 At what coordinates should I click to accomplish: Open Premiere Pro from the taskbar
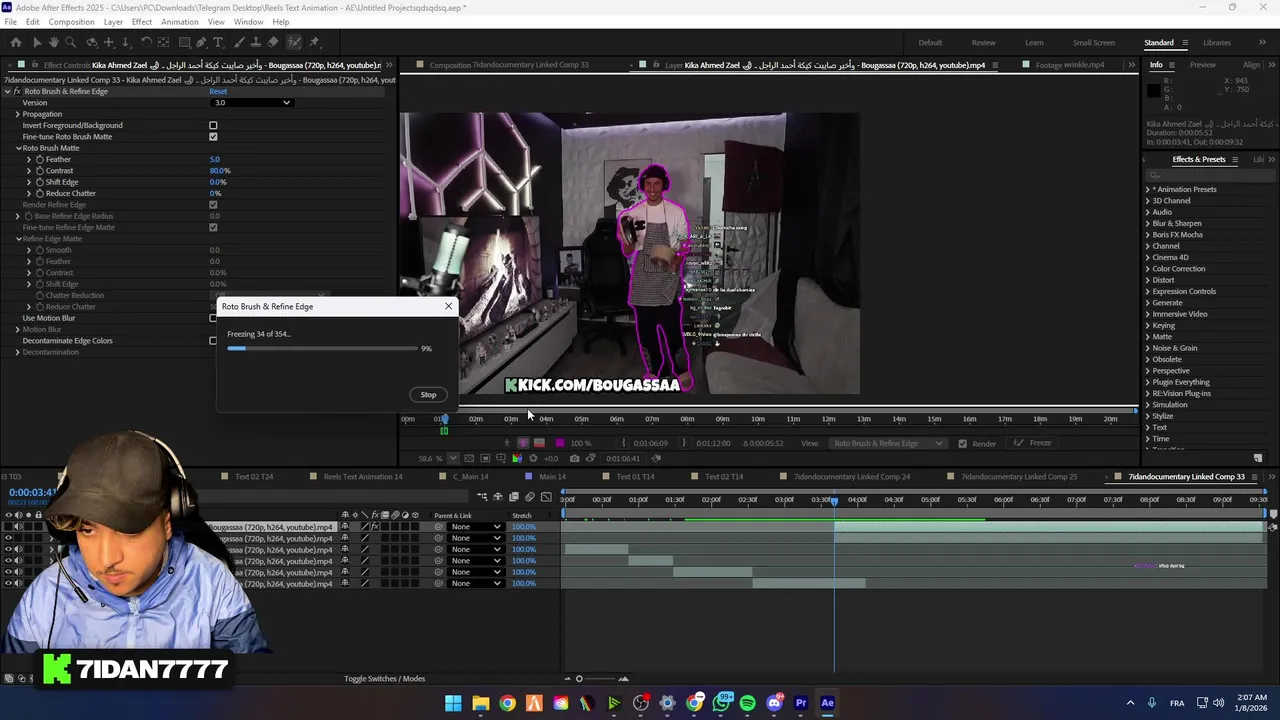pyautogui.click(x=801, y=703)
